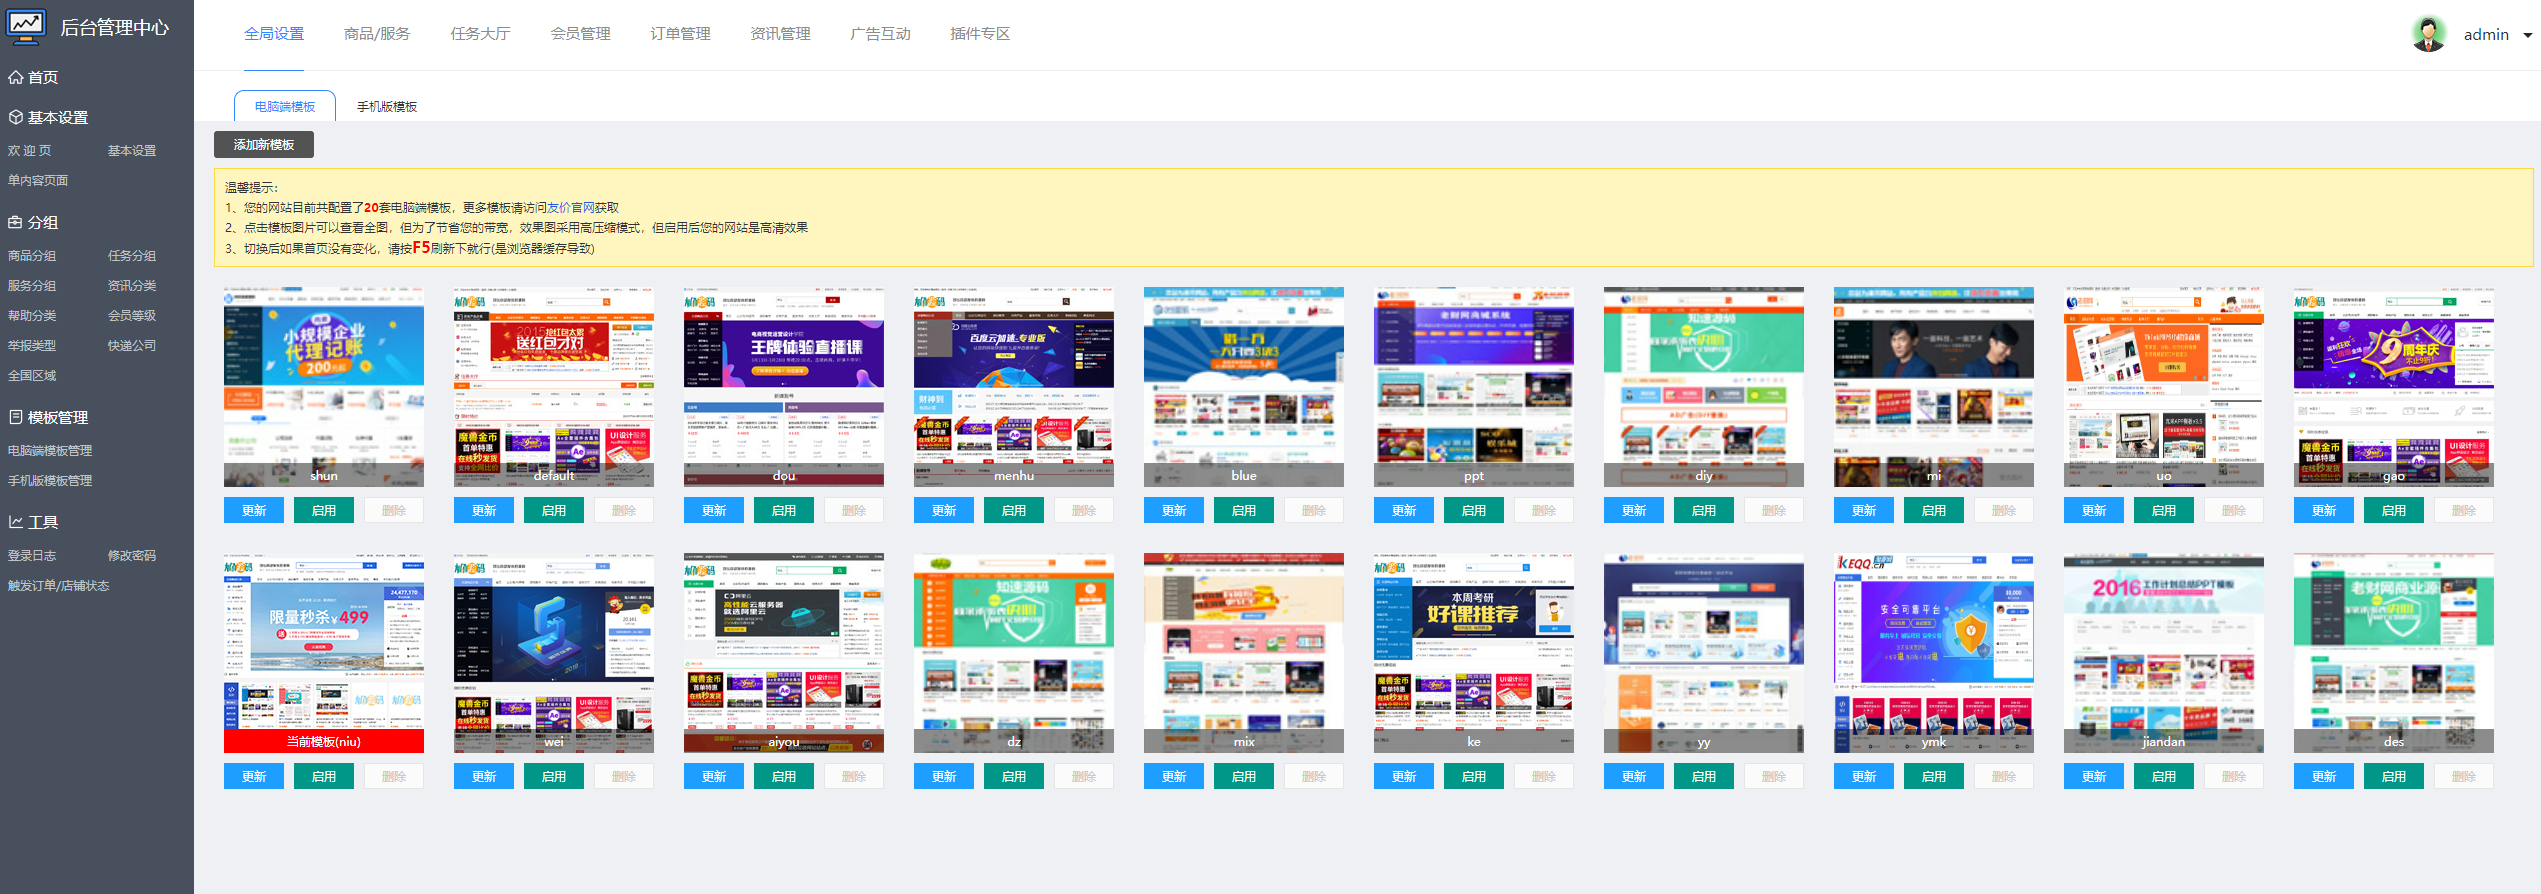Open the admin dropdown arrow

click(2528, 35)
